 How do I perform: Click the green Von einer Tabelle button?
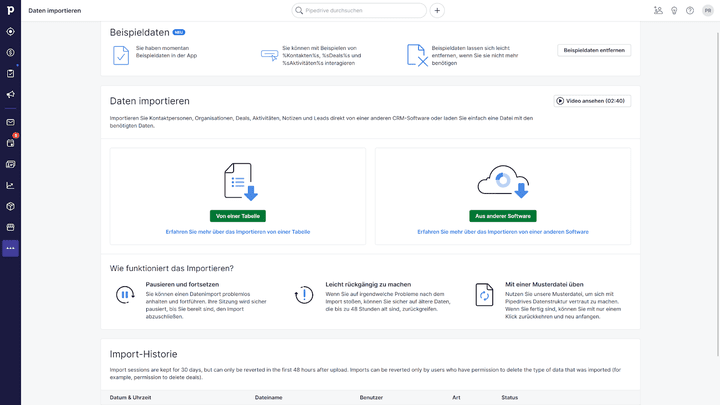238,216
